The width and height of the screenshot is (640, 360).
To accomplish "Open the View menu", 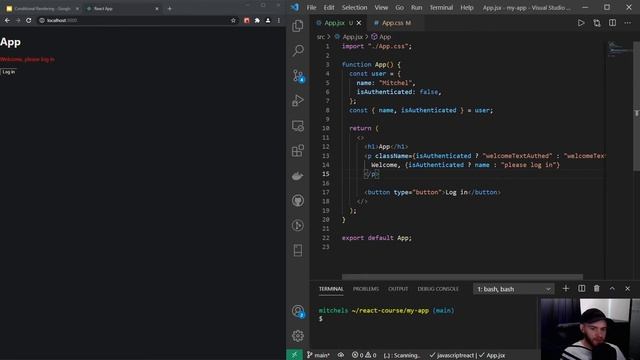I will tap(381, 7).
